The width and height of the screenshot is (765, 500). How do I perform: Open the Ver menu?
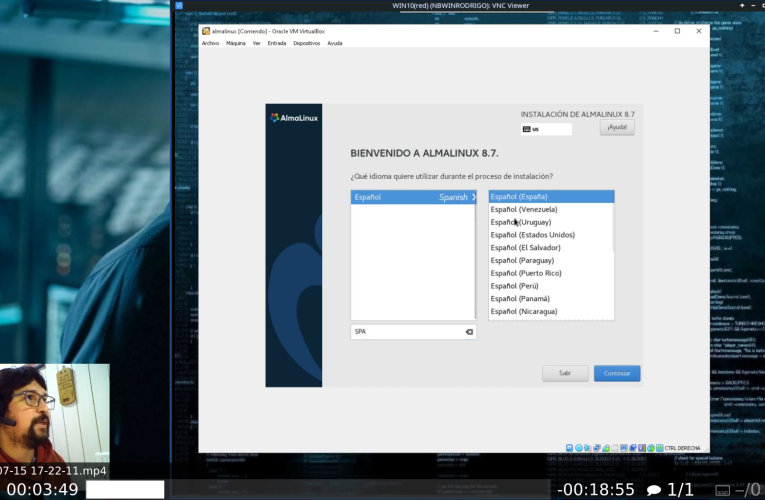[x=257, y=43]
